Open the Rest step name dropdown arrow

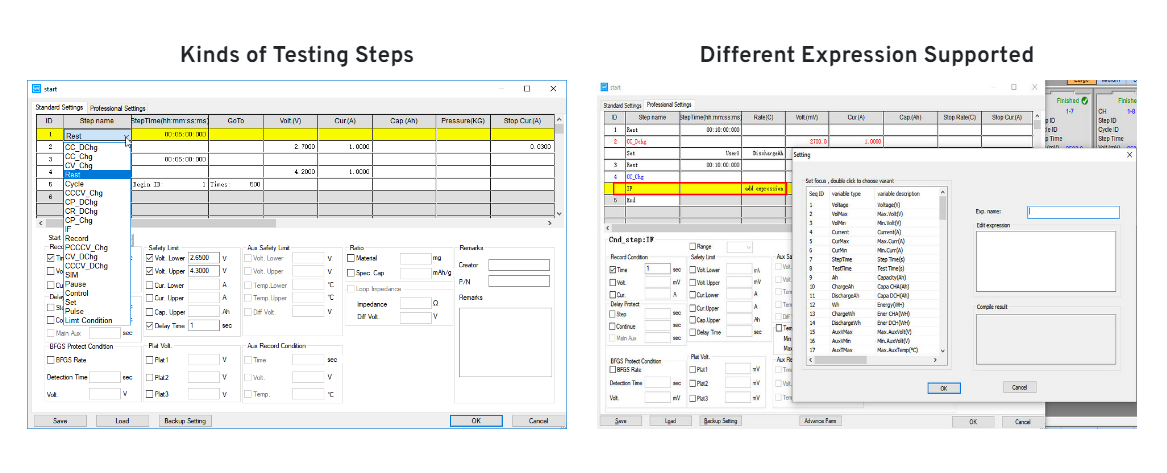[126, 136]
